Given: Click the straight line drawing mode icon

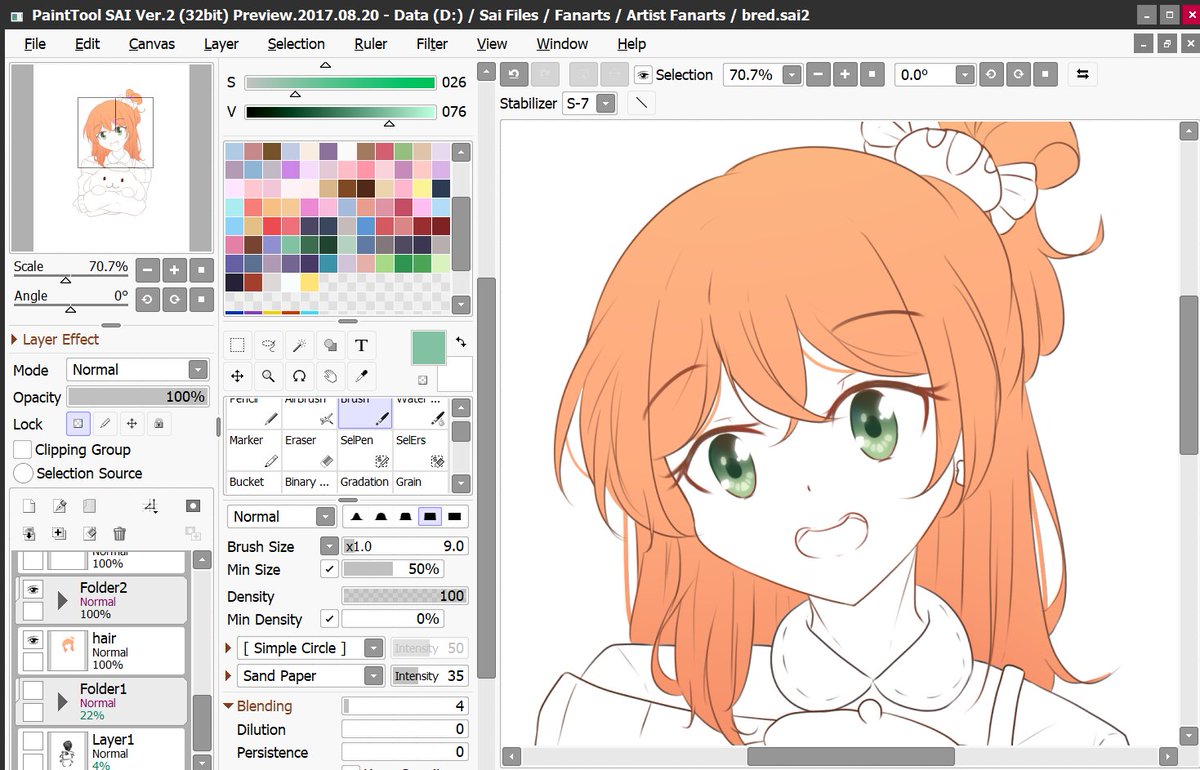Looking at the screenshot, I should 642,102.
